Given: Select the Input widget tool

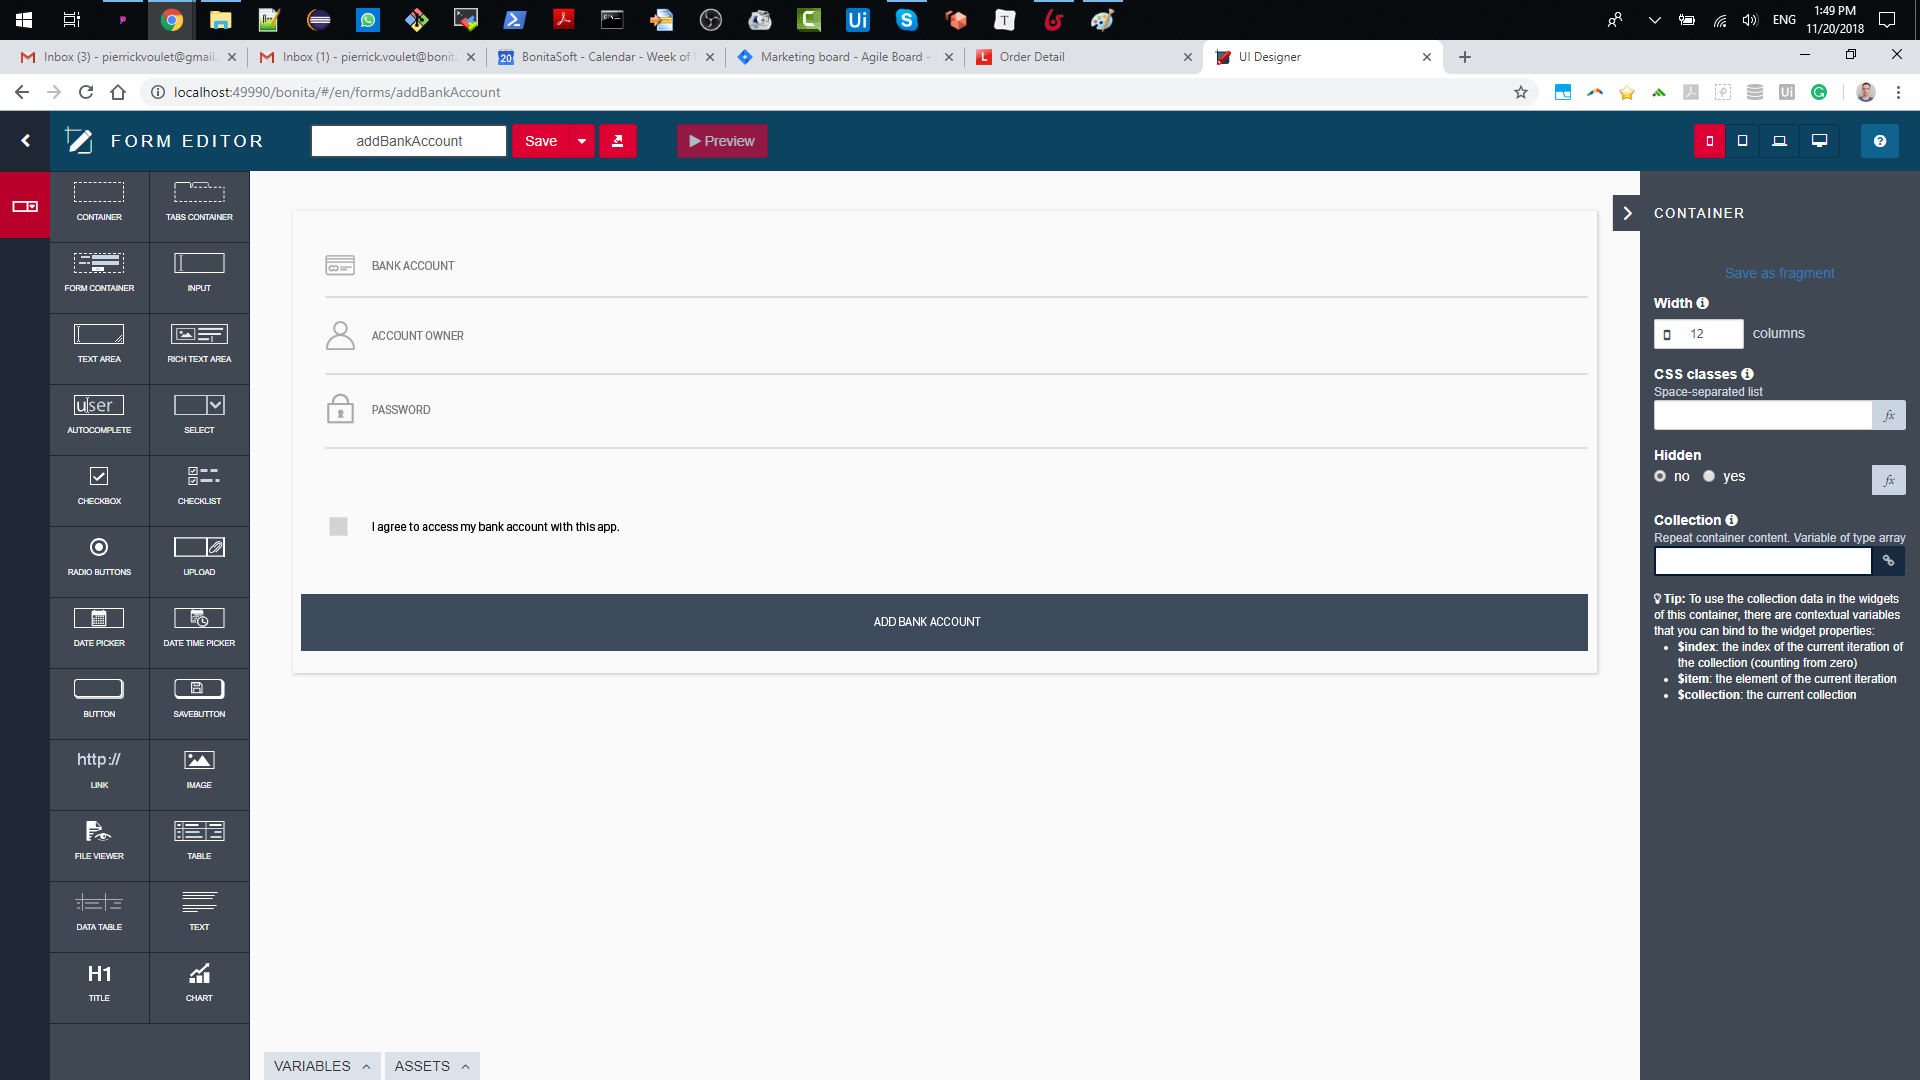Looking at the screenshot, I should [198, 273].
